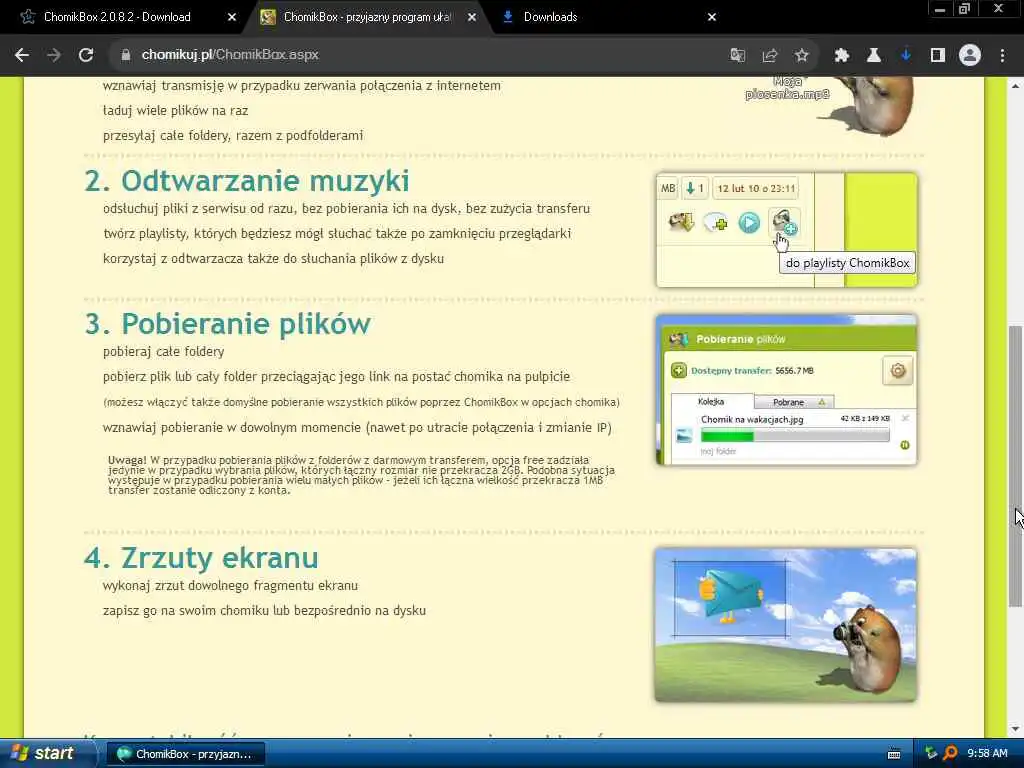Click the scrollbar down arrow

pos(1015,729)
